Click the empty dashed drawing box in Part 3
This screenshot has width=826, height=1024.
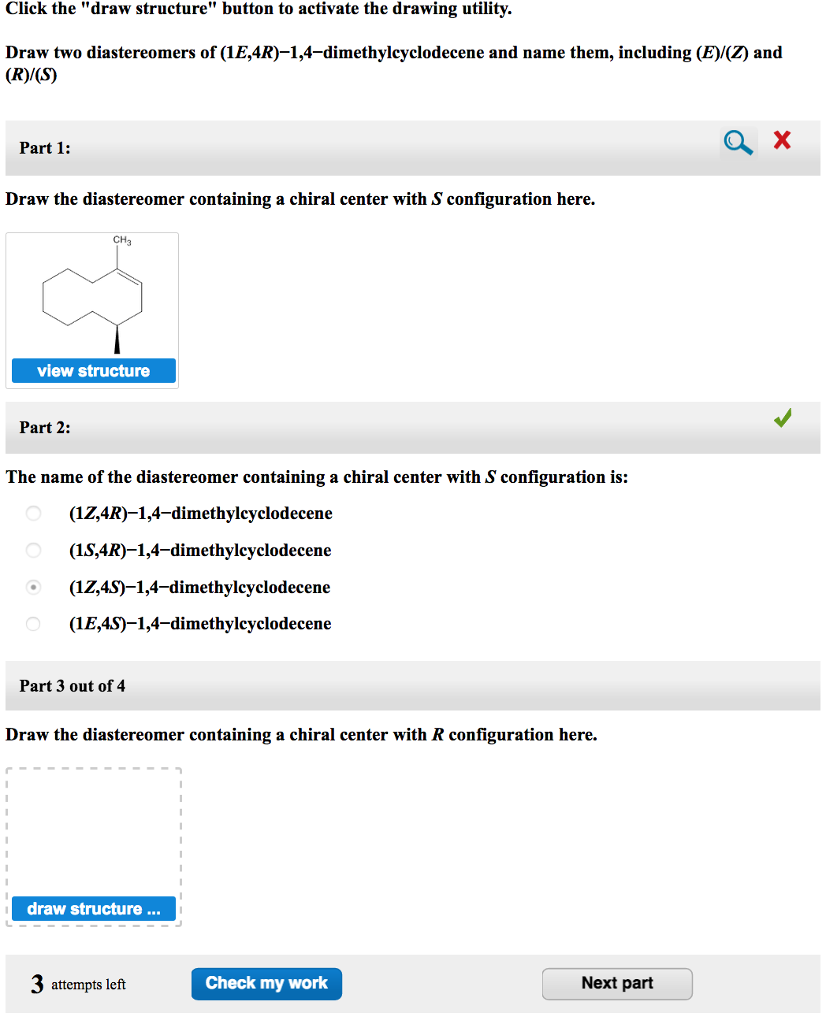93,830
